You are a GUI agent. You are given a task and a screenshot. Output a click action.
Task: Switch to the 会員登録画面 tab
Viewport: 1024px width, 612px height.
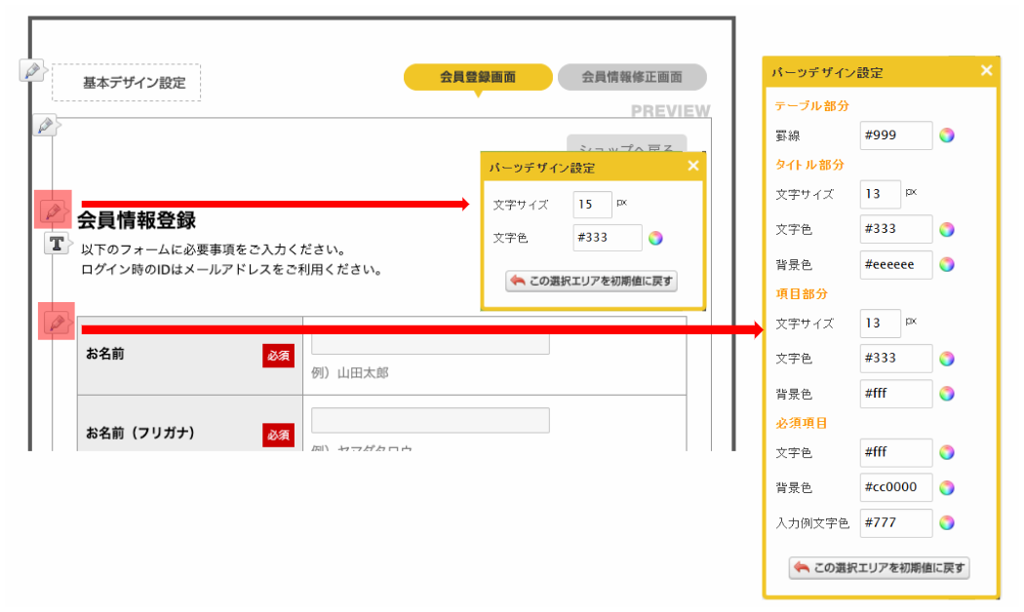click(478, 77)
